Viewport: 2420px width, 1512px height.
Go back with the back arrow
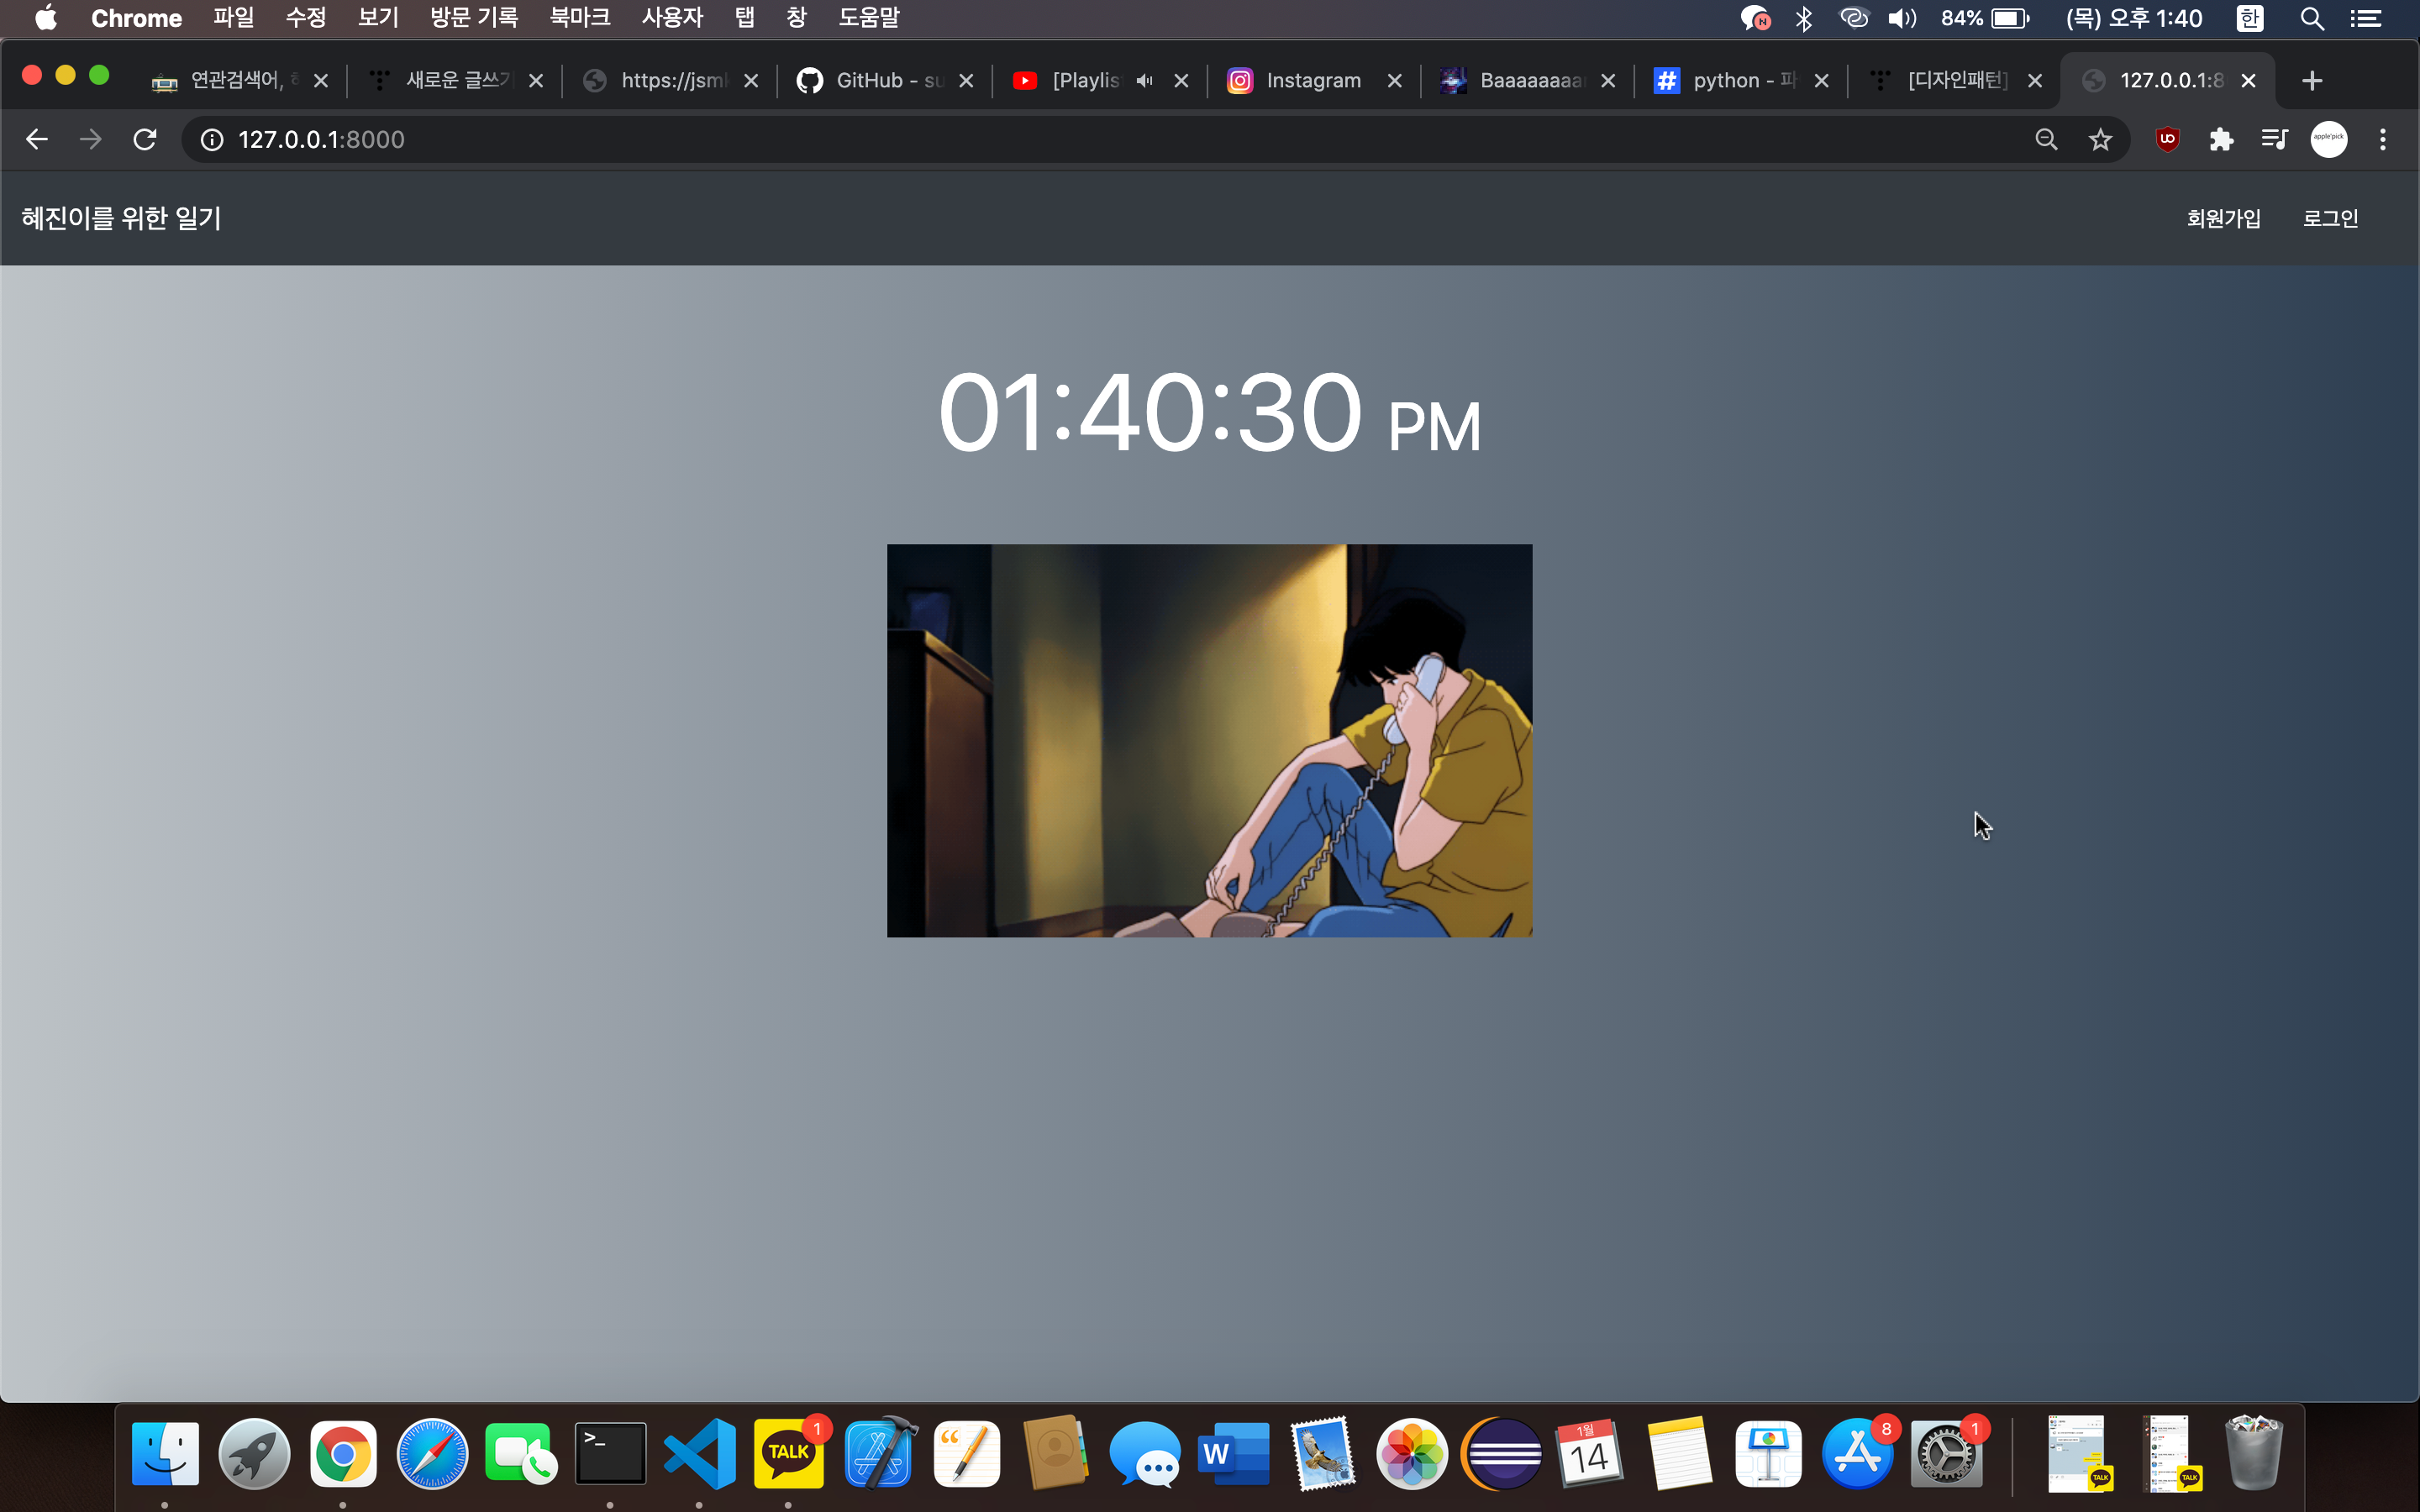point(37,139)
